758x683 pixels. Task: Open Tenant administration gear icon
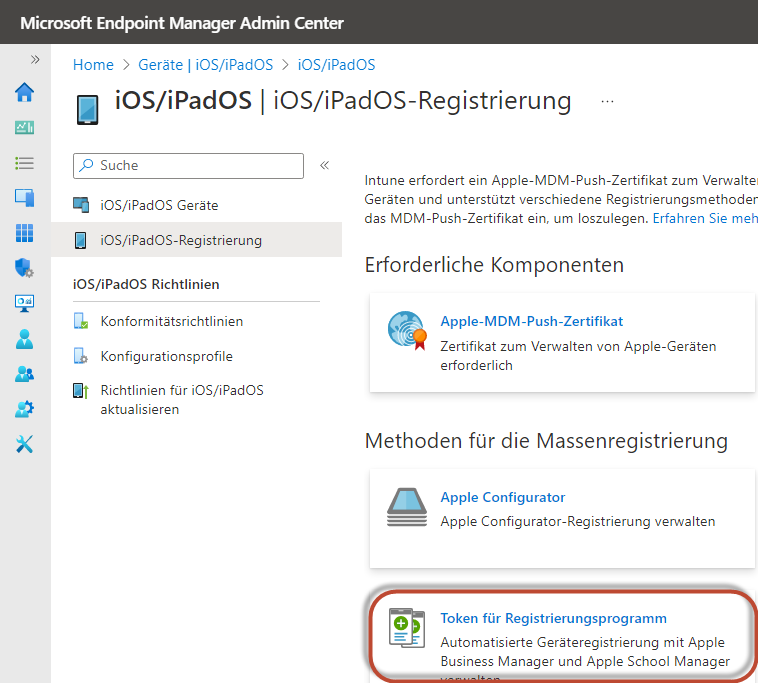click(25, 409)
